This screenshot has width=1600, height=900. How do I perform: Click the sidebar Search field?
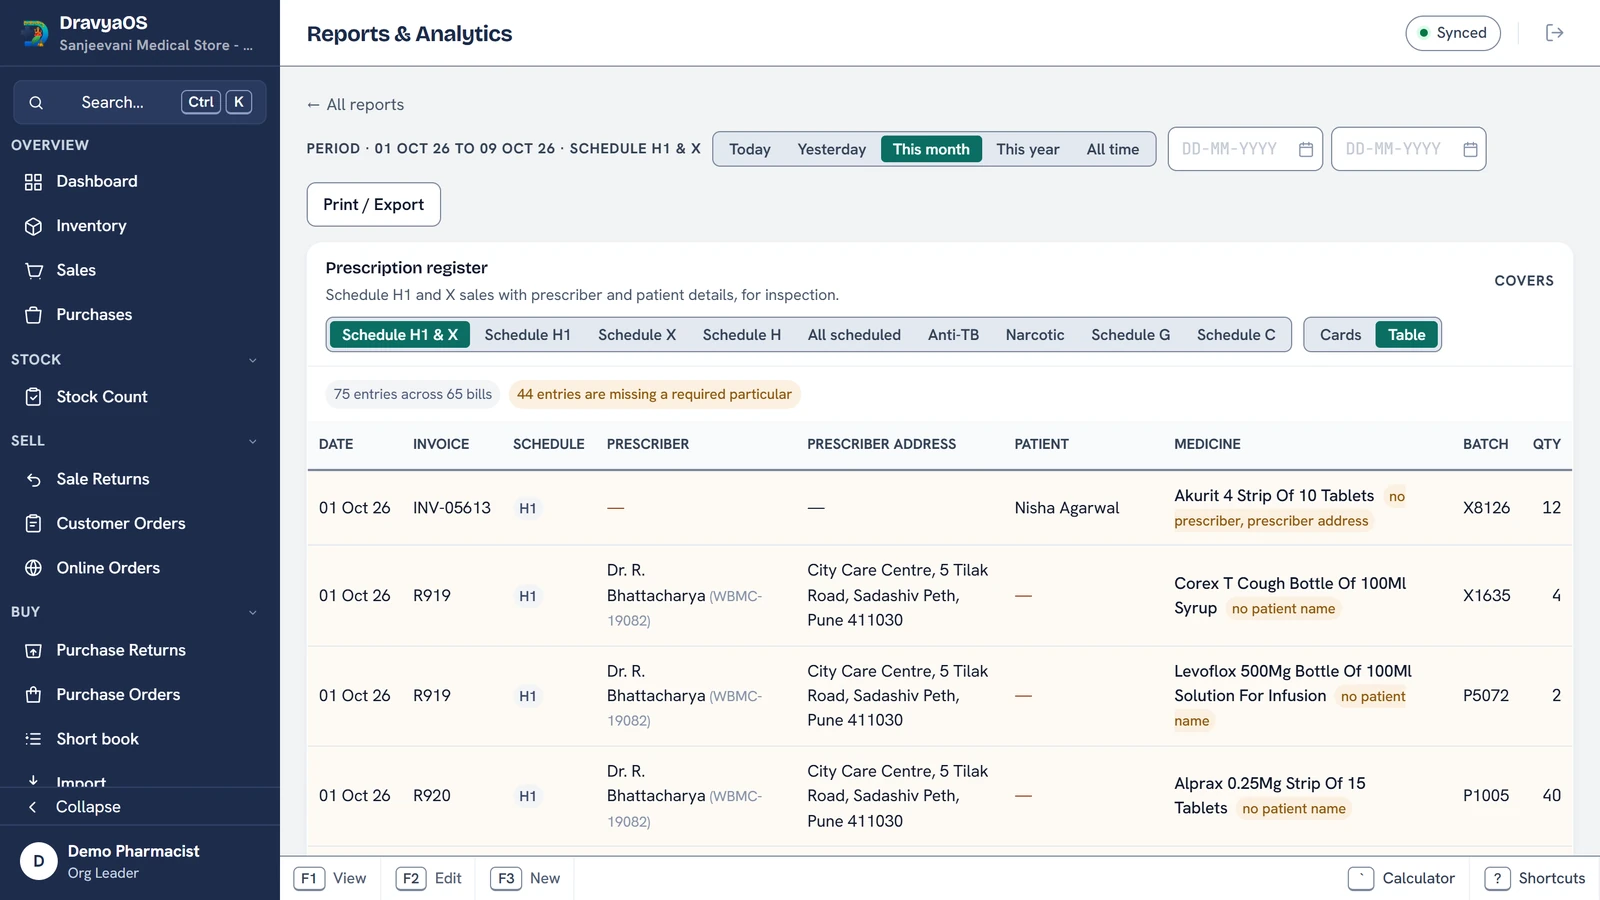[140, 102]
